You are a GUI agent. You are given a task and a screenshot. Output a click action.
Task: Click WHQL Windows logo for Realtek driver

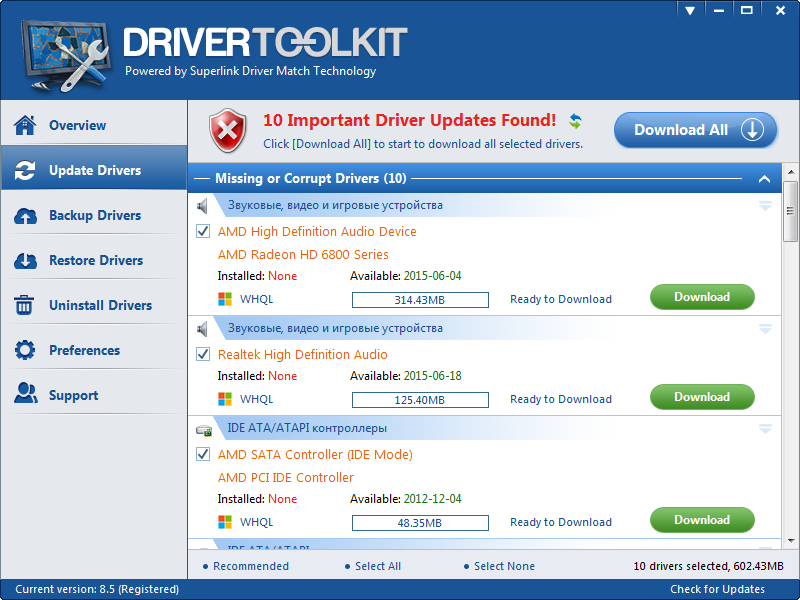pyautogui.click(x=225, y=399)
